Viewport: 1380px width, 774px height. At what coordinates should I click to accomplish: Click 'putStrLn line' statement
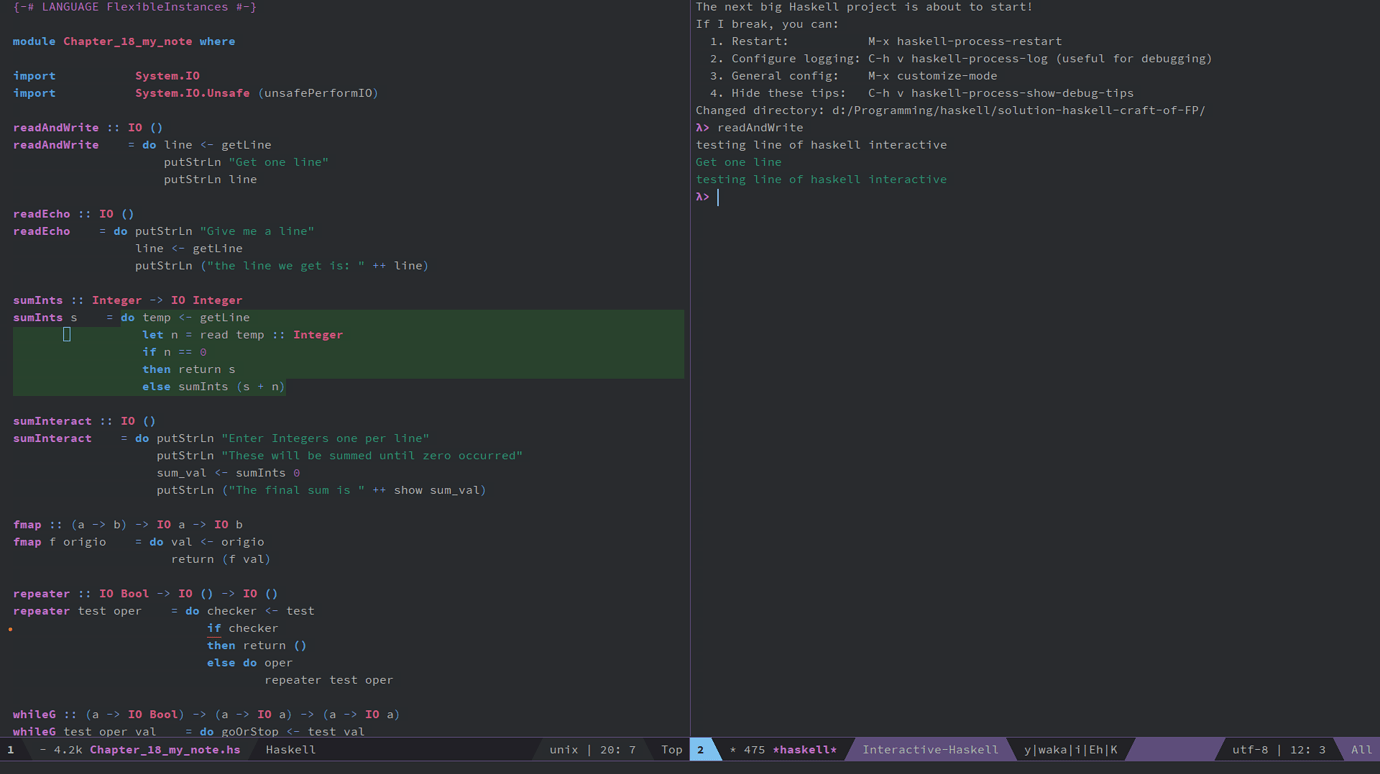click(210, 179)
